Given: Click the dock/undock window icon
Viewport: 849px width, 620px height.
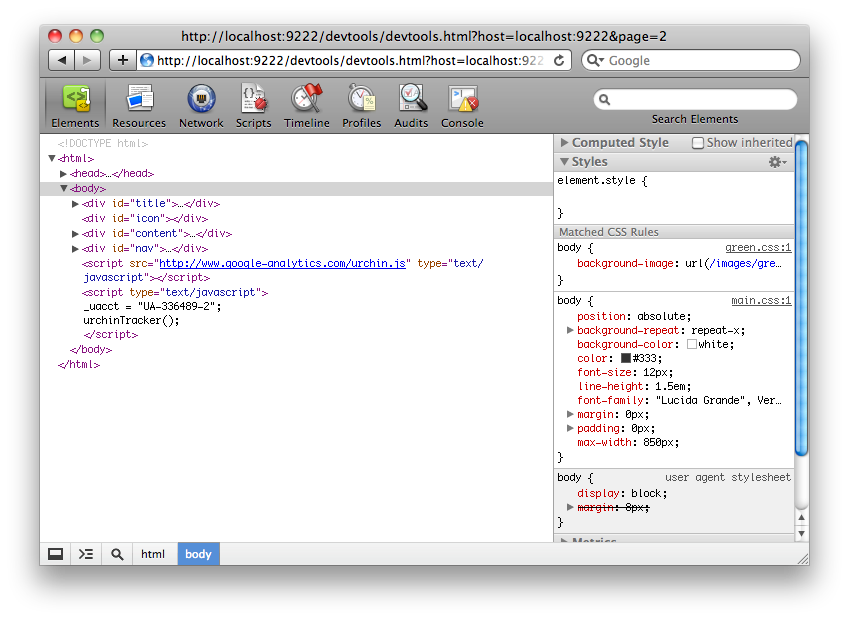Looking at the screenshot, I should [x=56, y=554].
